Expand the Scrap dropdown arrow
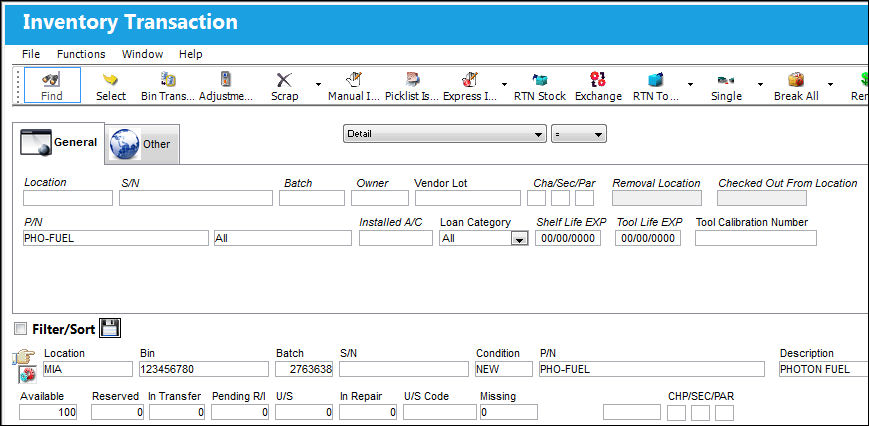Viewport: 869px width, 426px height. [318, 84]
